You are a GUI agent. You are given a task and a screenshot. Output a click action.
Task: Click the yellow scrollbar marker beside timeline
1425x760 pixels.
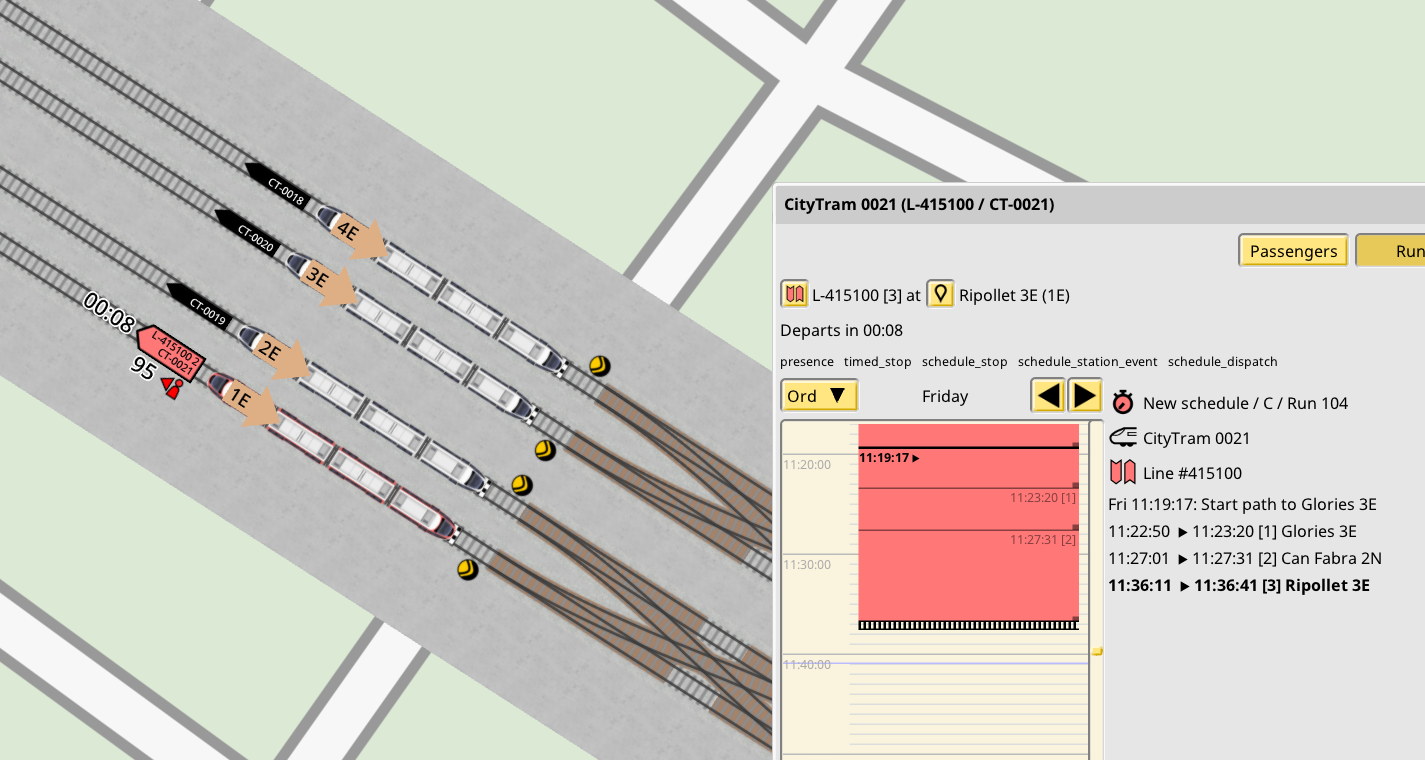click(x=1097, y=651)
